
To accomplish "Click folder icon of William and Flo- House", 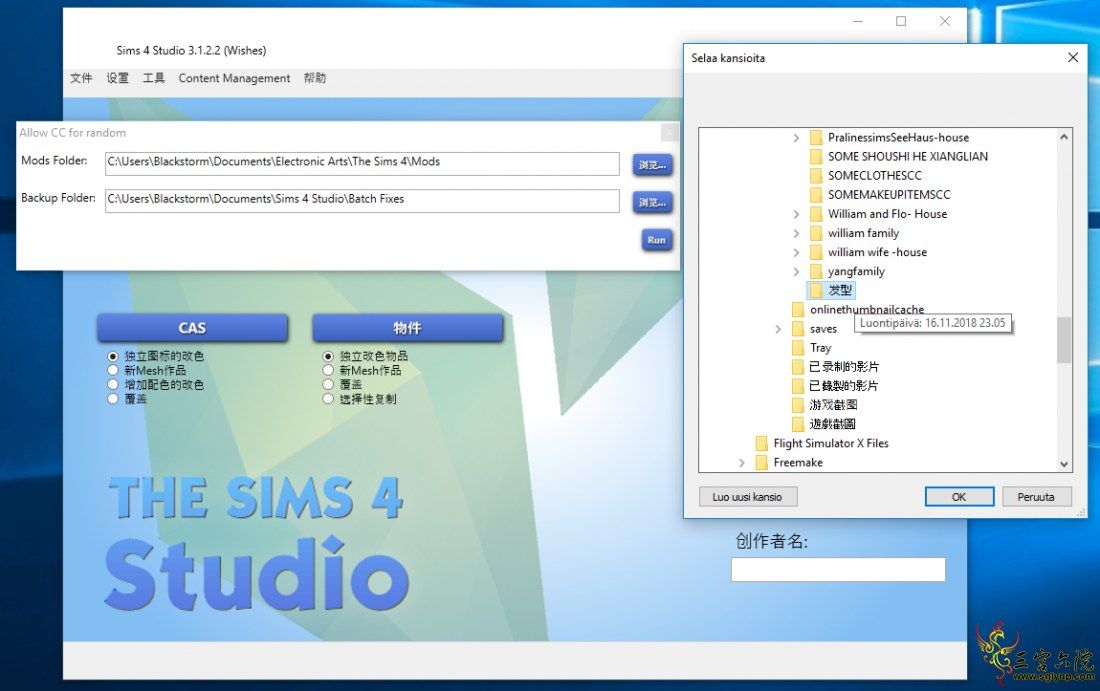I will coord(816,214).
